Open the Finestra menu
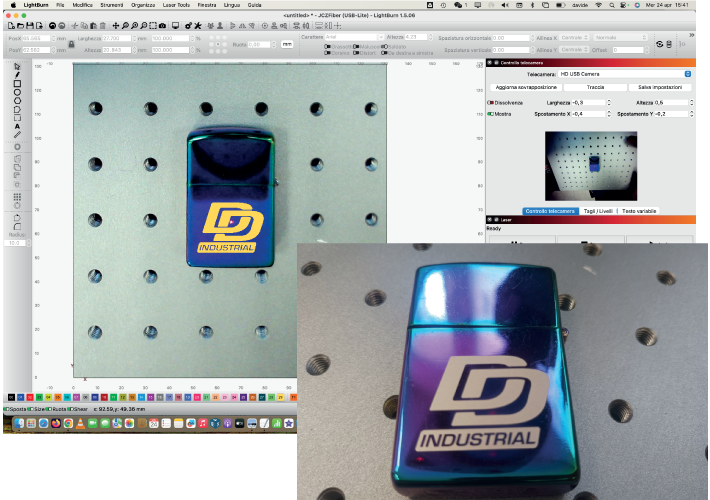Screen dimensions: 710x500 (x=206, y=5)
